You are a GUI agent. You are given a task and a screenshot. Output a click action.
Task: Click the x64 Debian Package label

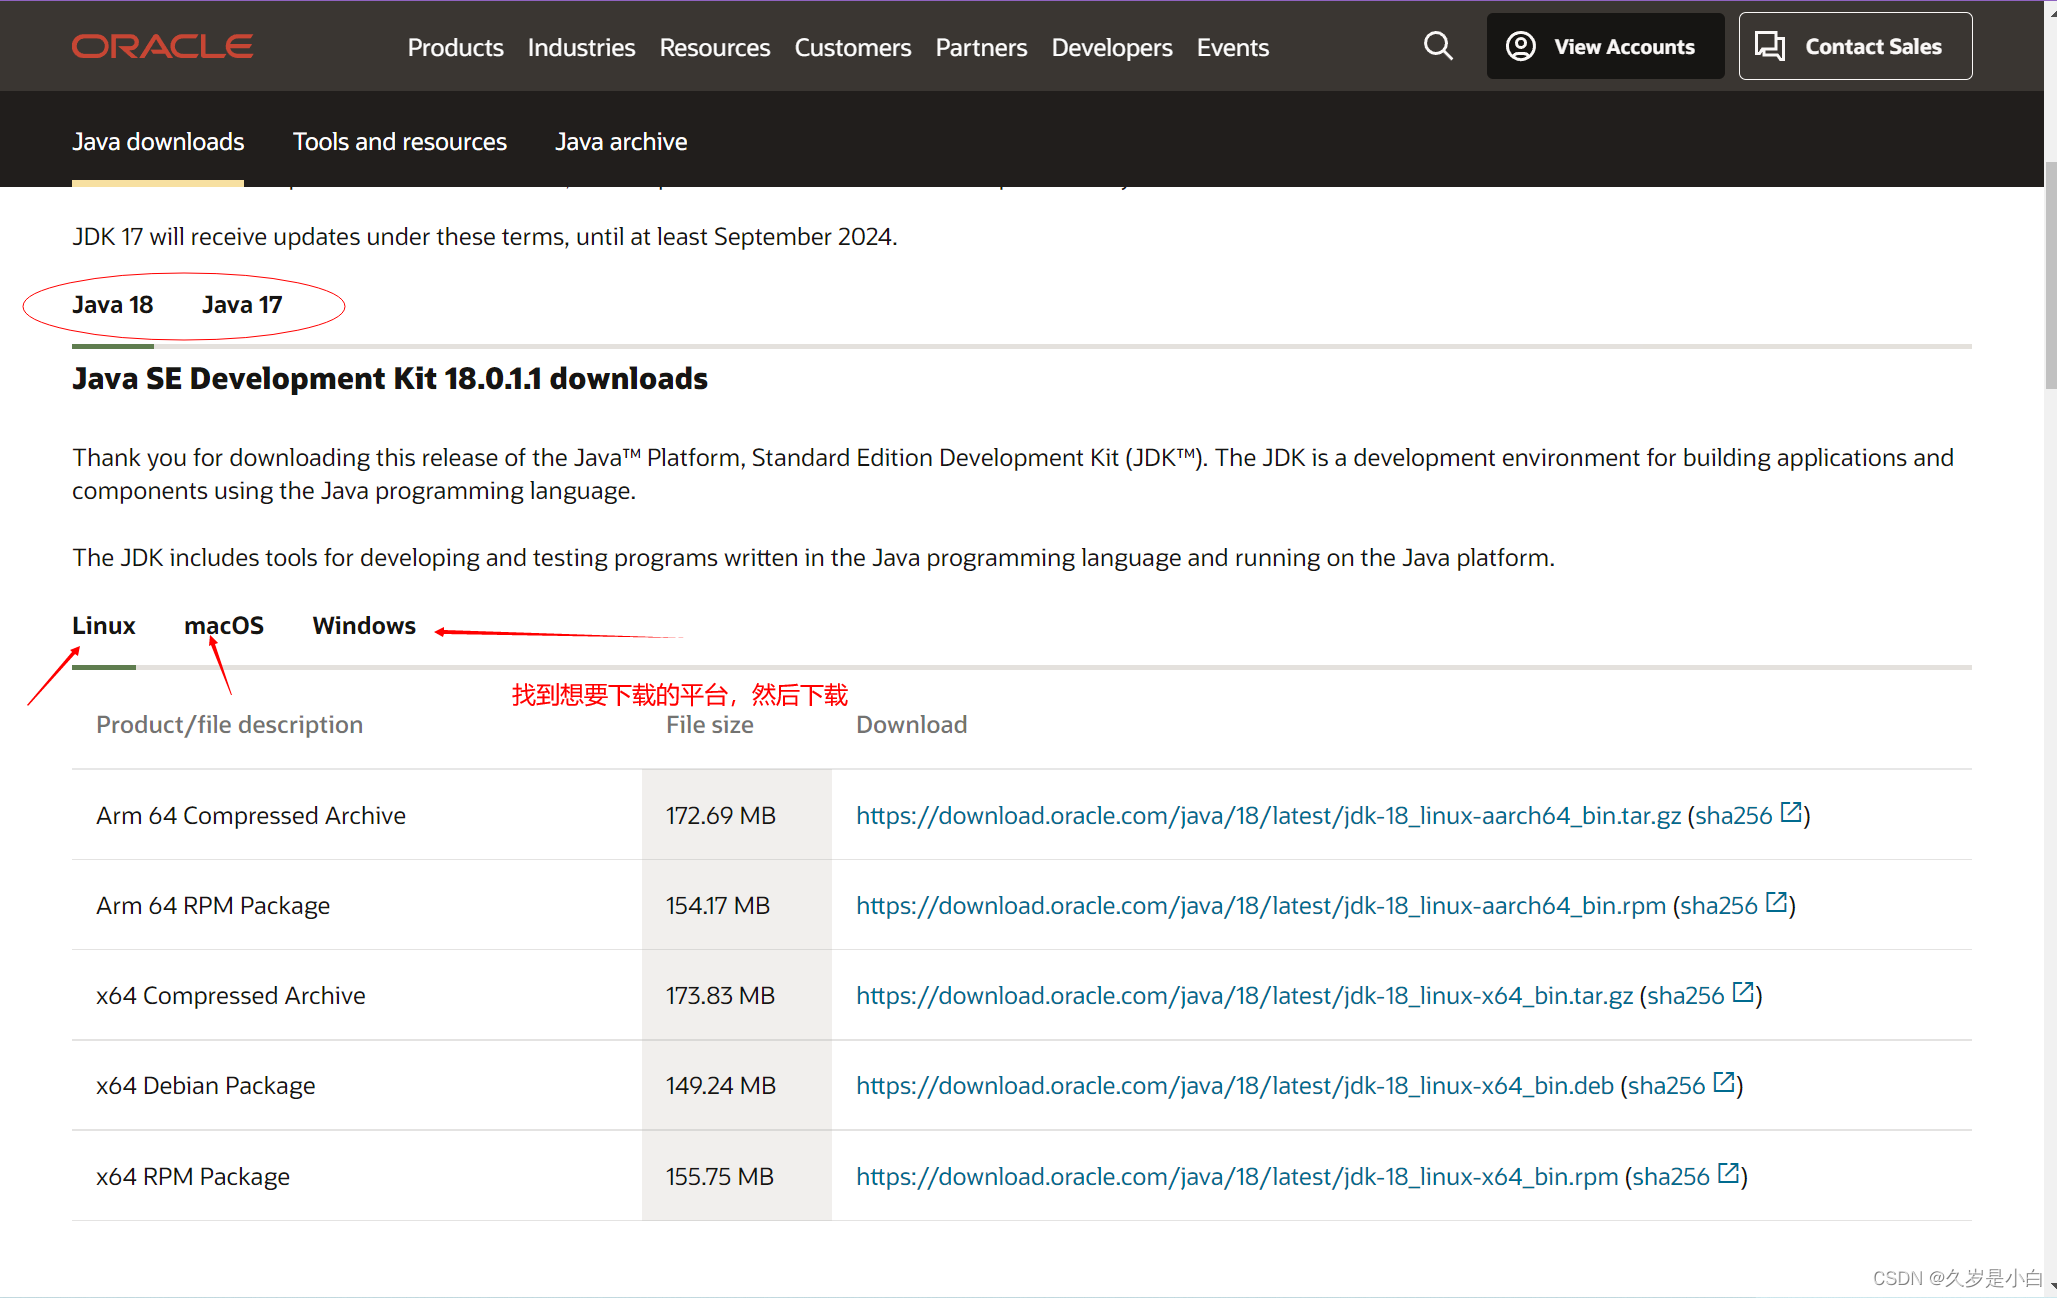[206, 1085]
